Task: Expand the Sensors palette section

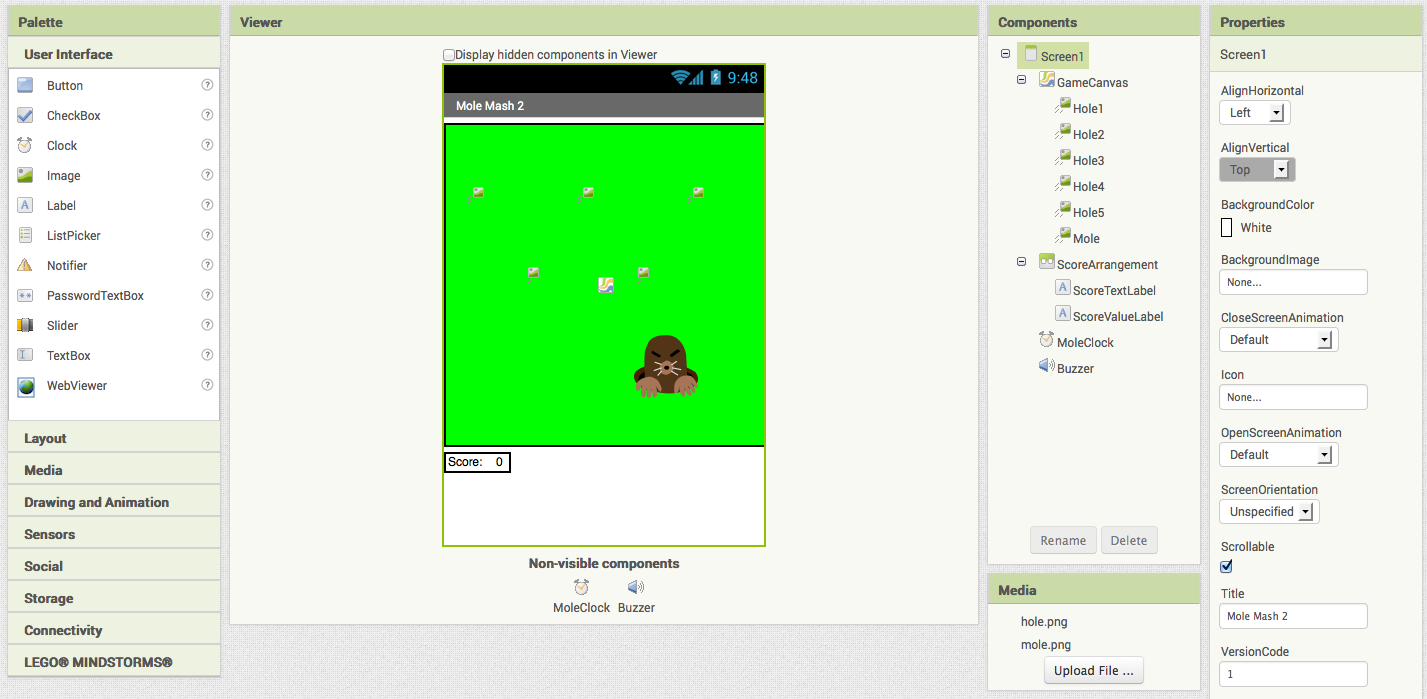Action: [x=114, y=534]
